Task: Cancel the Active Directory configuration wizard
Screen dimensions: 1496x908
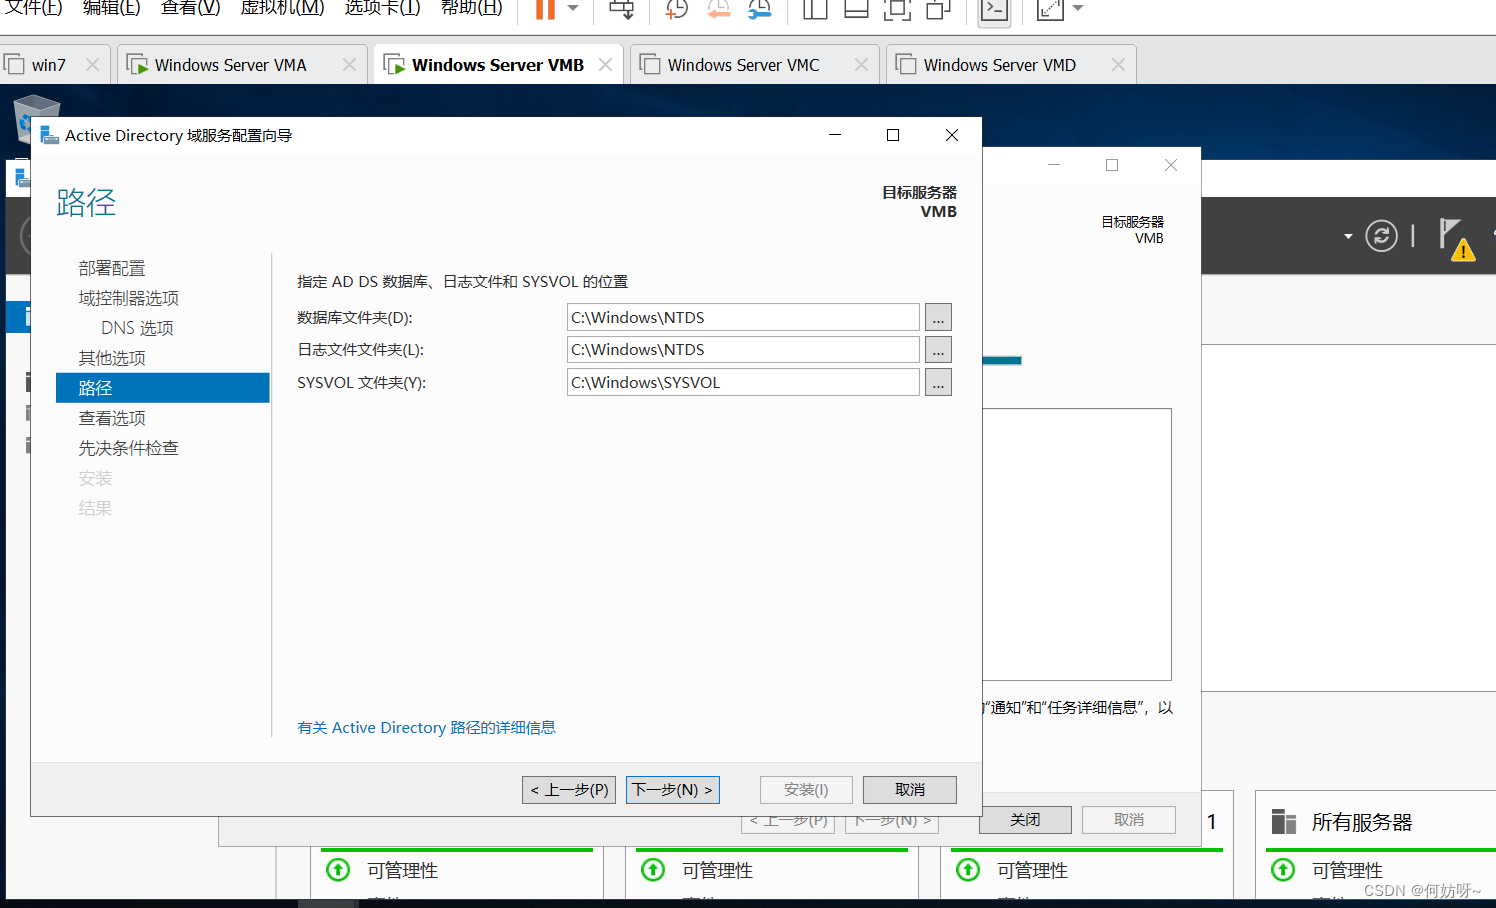Action: tap(910, 790)
